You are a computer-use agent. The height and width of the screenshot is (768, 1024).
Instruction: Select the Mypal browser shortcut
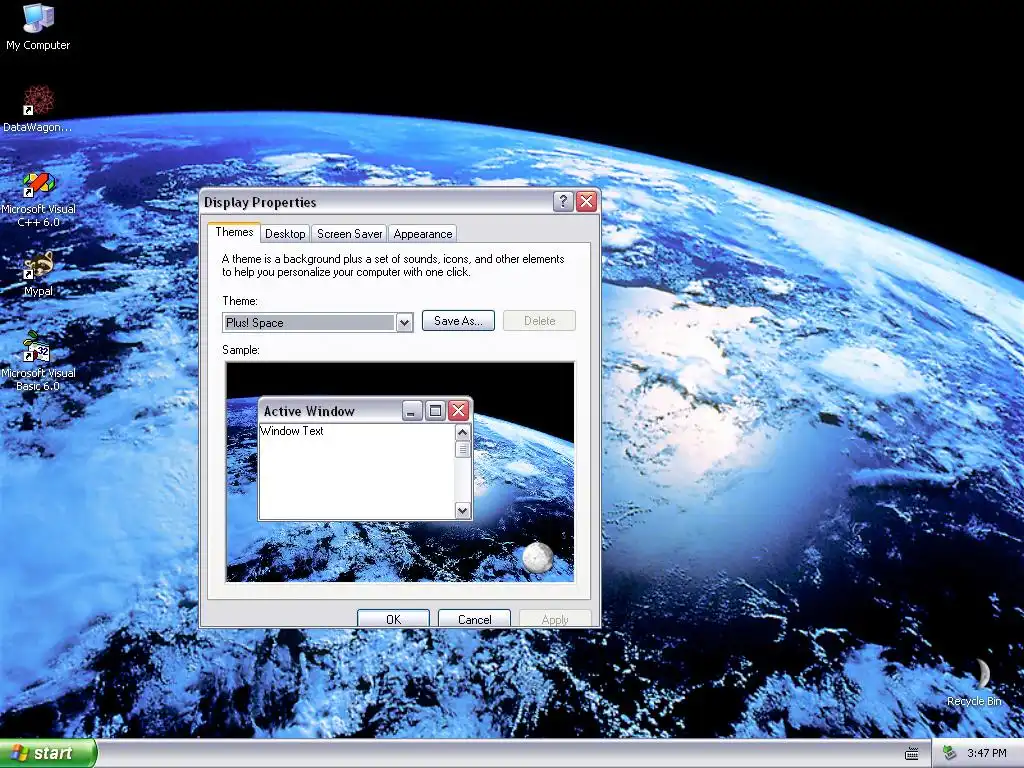click(x=38, y=274)
